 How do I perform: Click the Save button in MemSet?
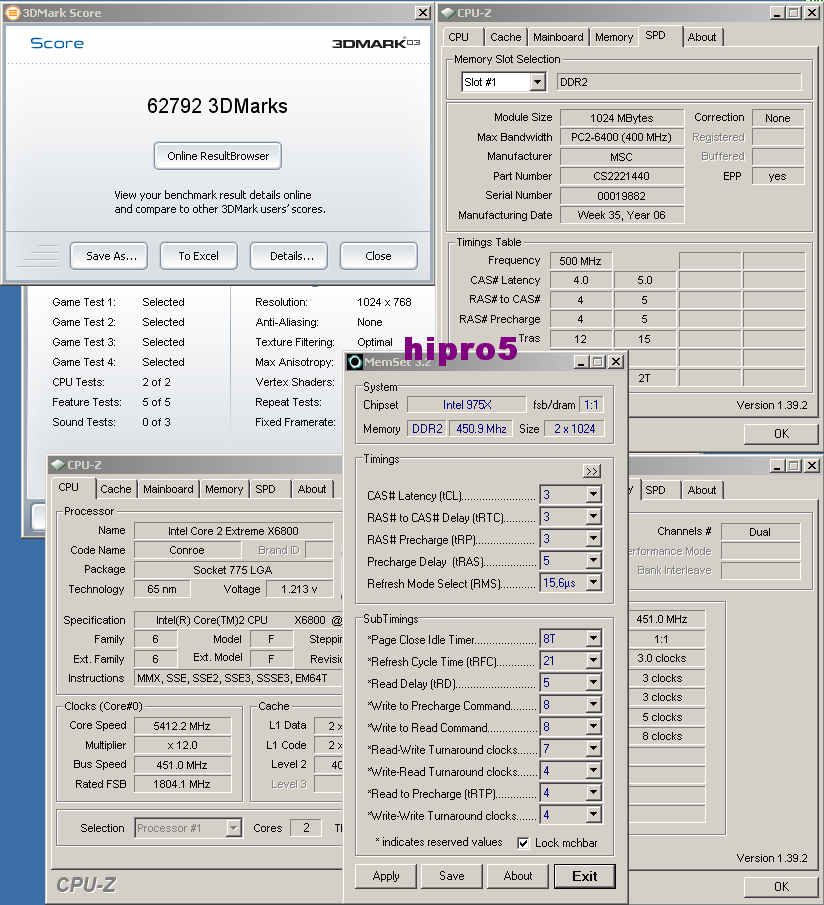[x=451, y=876]
